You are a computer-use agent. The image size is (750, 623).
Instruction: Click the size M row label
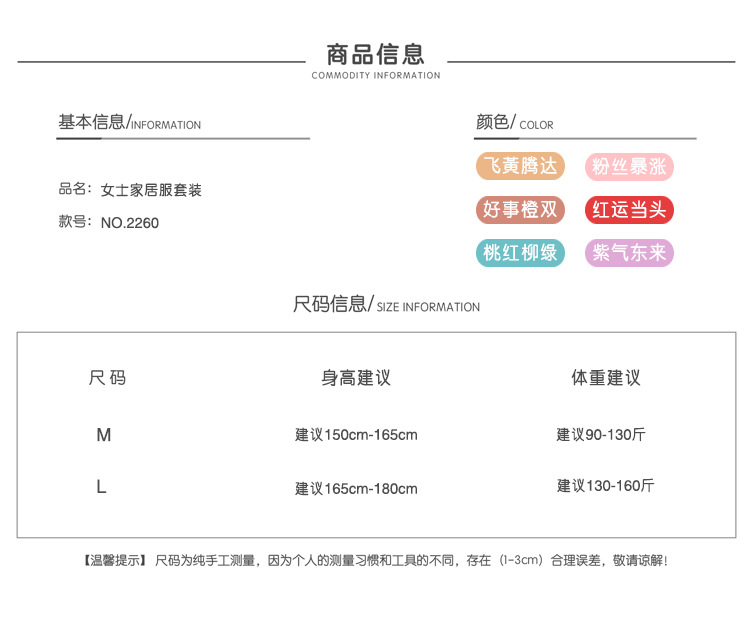(x=104, y=435)
